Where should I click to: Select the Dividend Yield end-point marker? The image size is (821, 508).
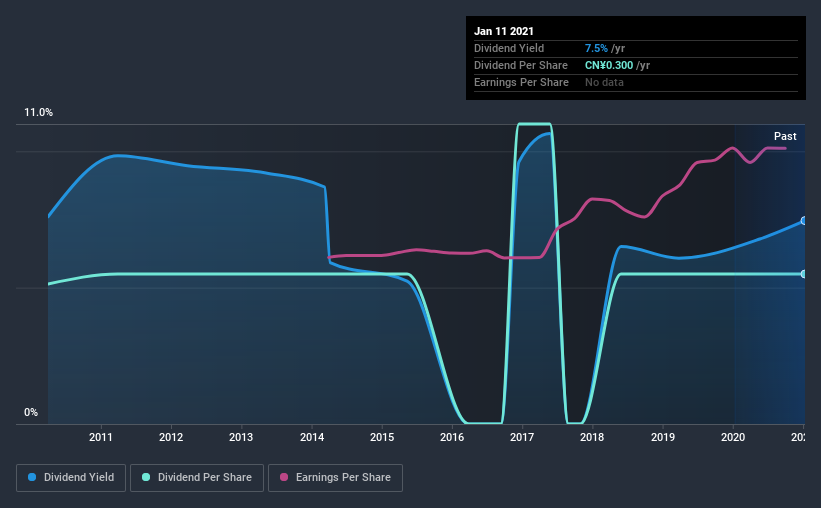[x=803, y=221]
